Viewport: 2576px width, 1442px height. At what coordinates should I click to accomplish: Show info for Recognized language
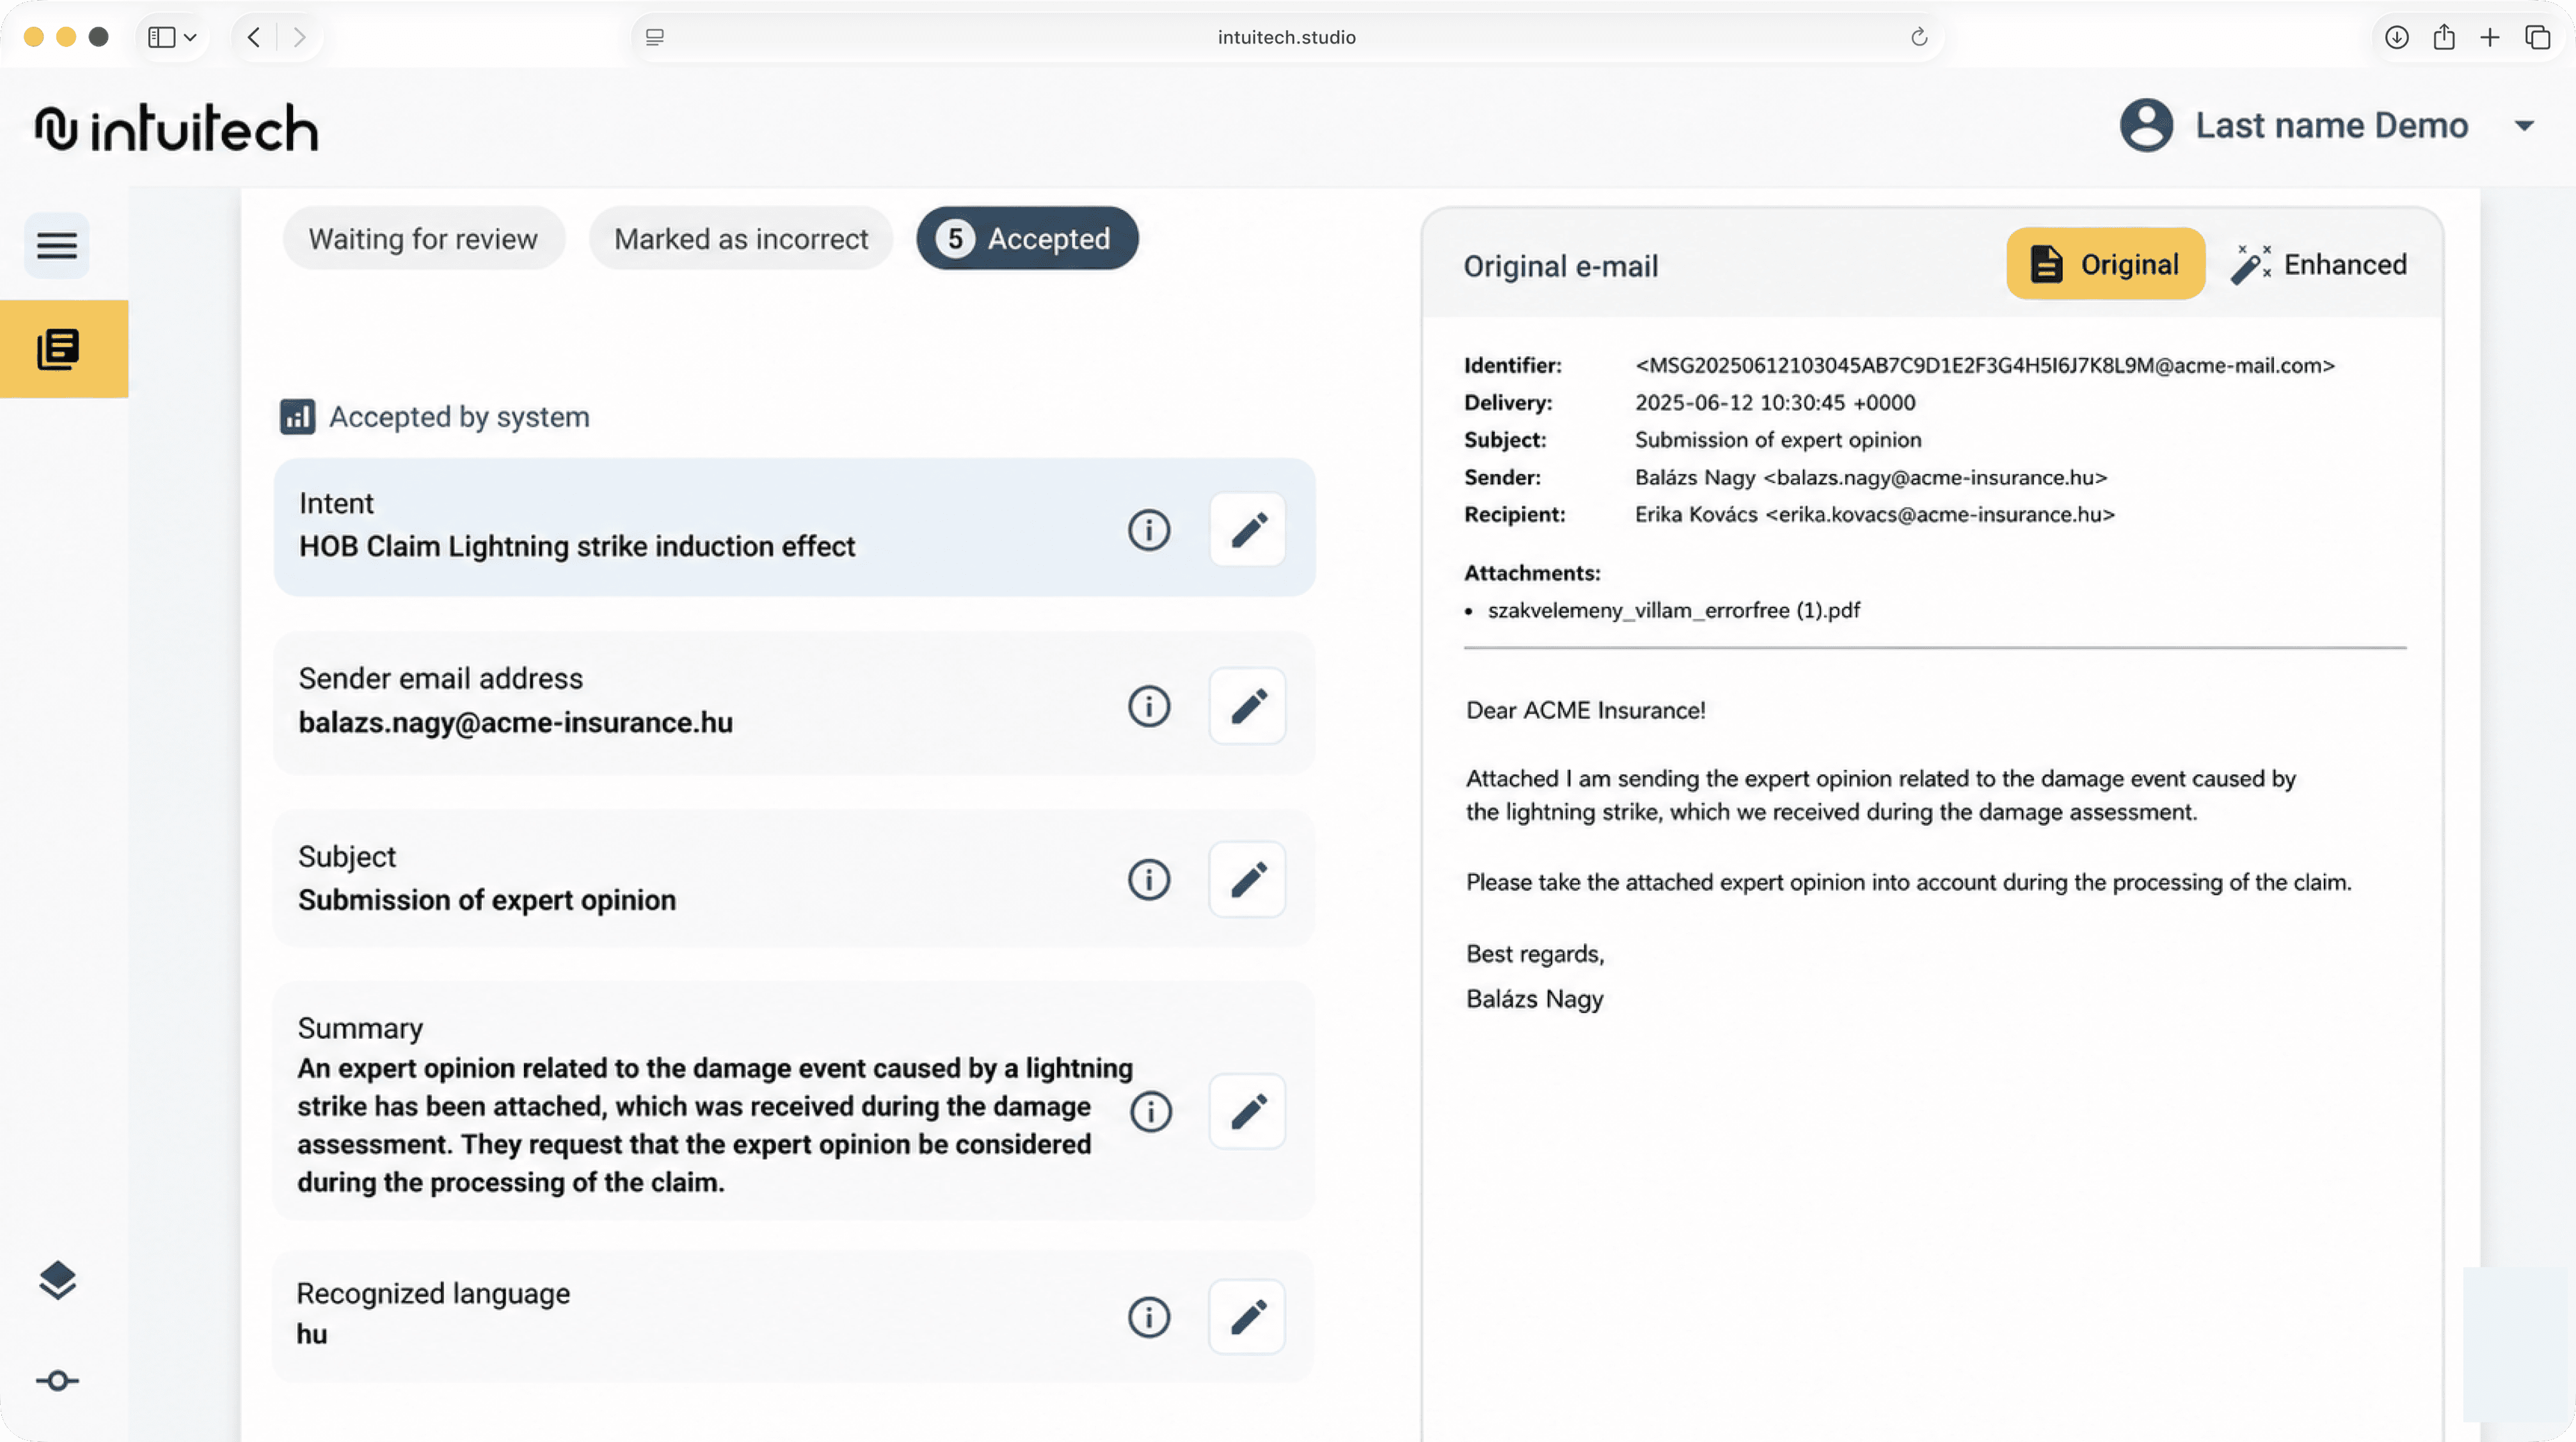pos(1149,1317)
